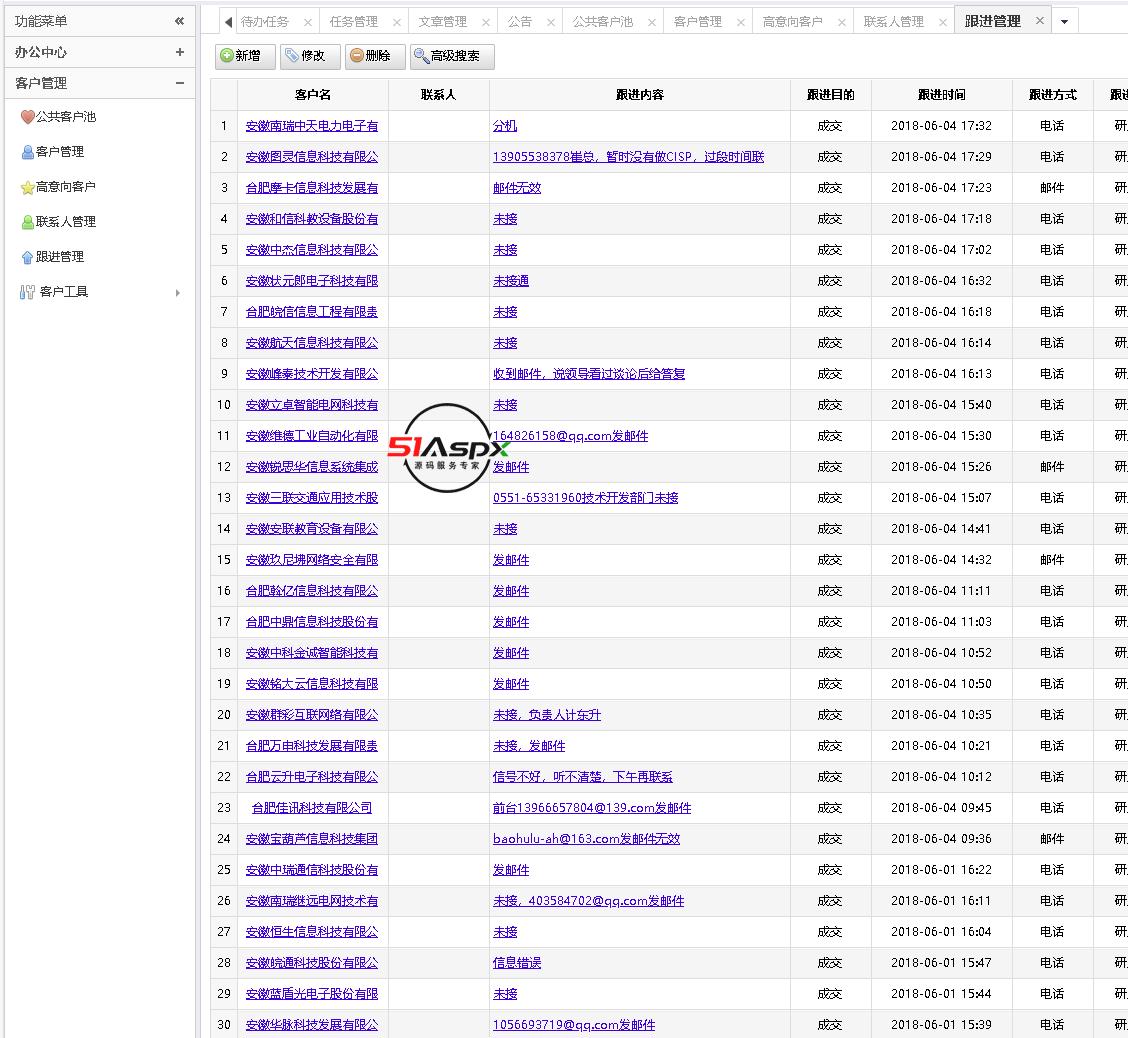The image size is (1128, 1038).
Task: Open 联系人管理 green person icon
Action: pyautogui.click(x=27, y=222)
